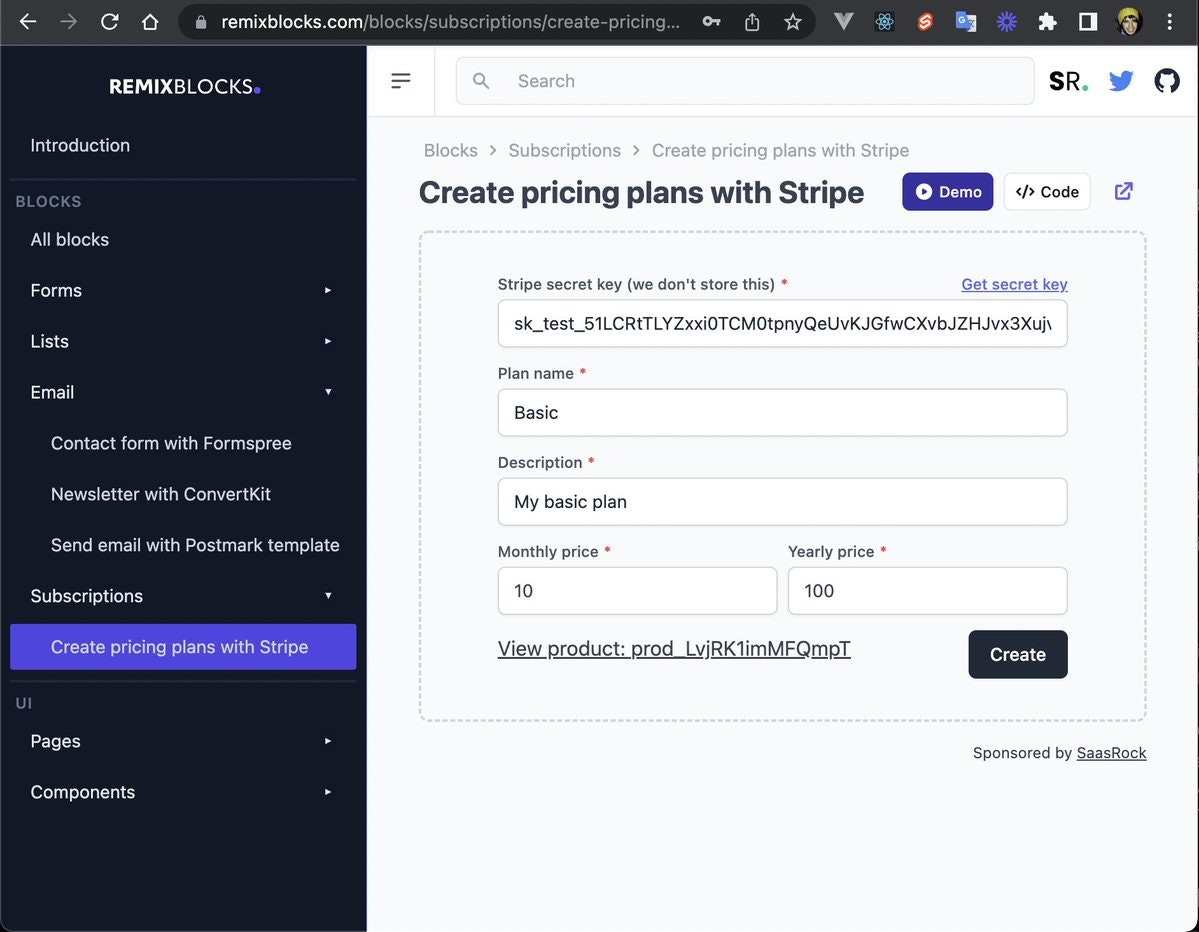Click the Yearly price field
This screenshot has height=932, width=1199.
click(x=928, y=591)
